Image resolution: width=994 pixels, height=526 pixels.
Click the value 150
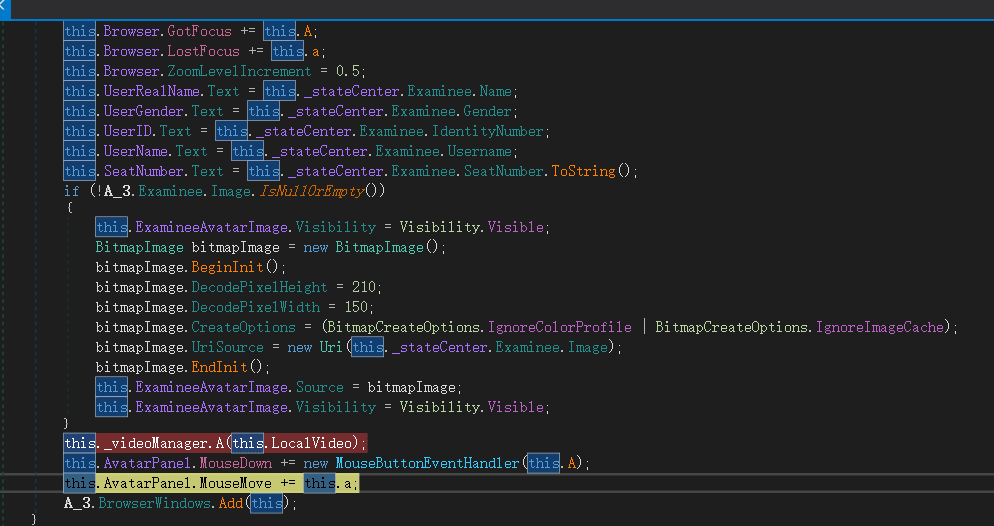(356, 307)
